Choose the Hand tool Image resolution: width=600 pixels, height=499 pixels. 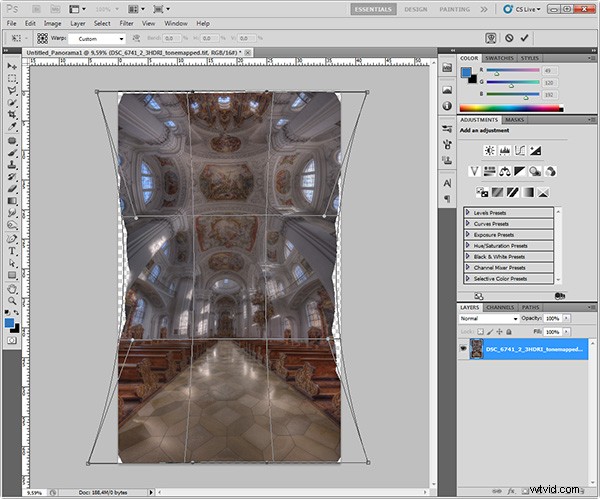pos(12,289)
